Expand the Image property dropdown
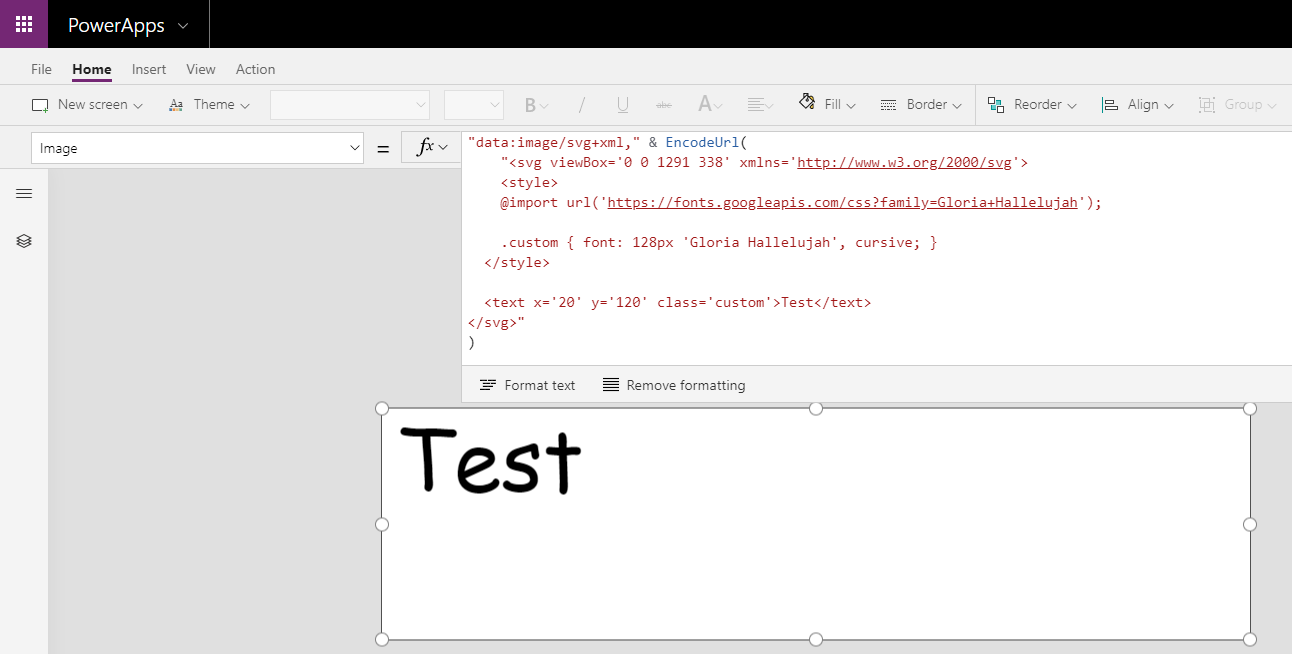This screenshot has height=654, width=1292. point(197,148)
